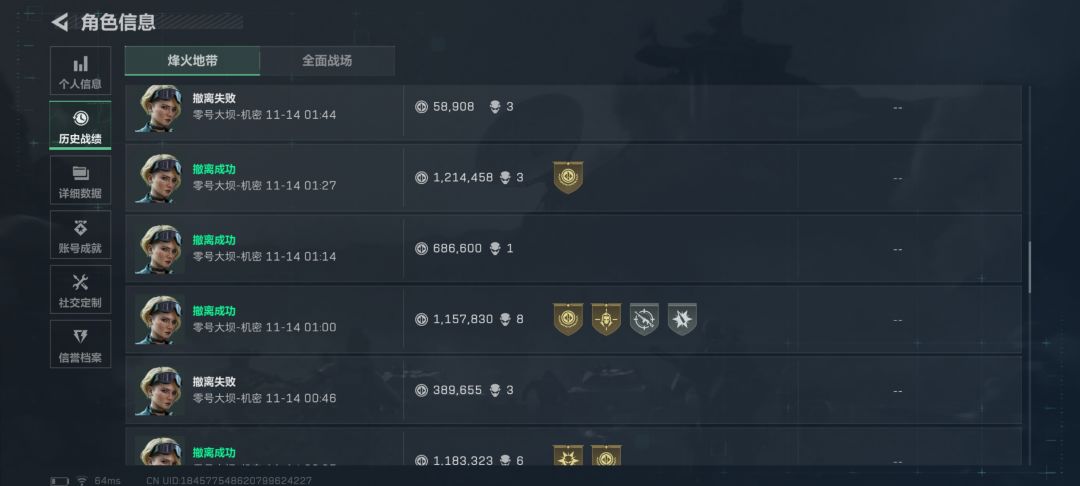Click the currency icon beside 686,600
The image size is (1080, 486).
421,248
